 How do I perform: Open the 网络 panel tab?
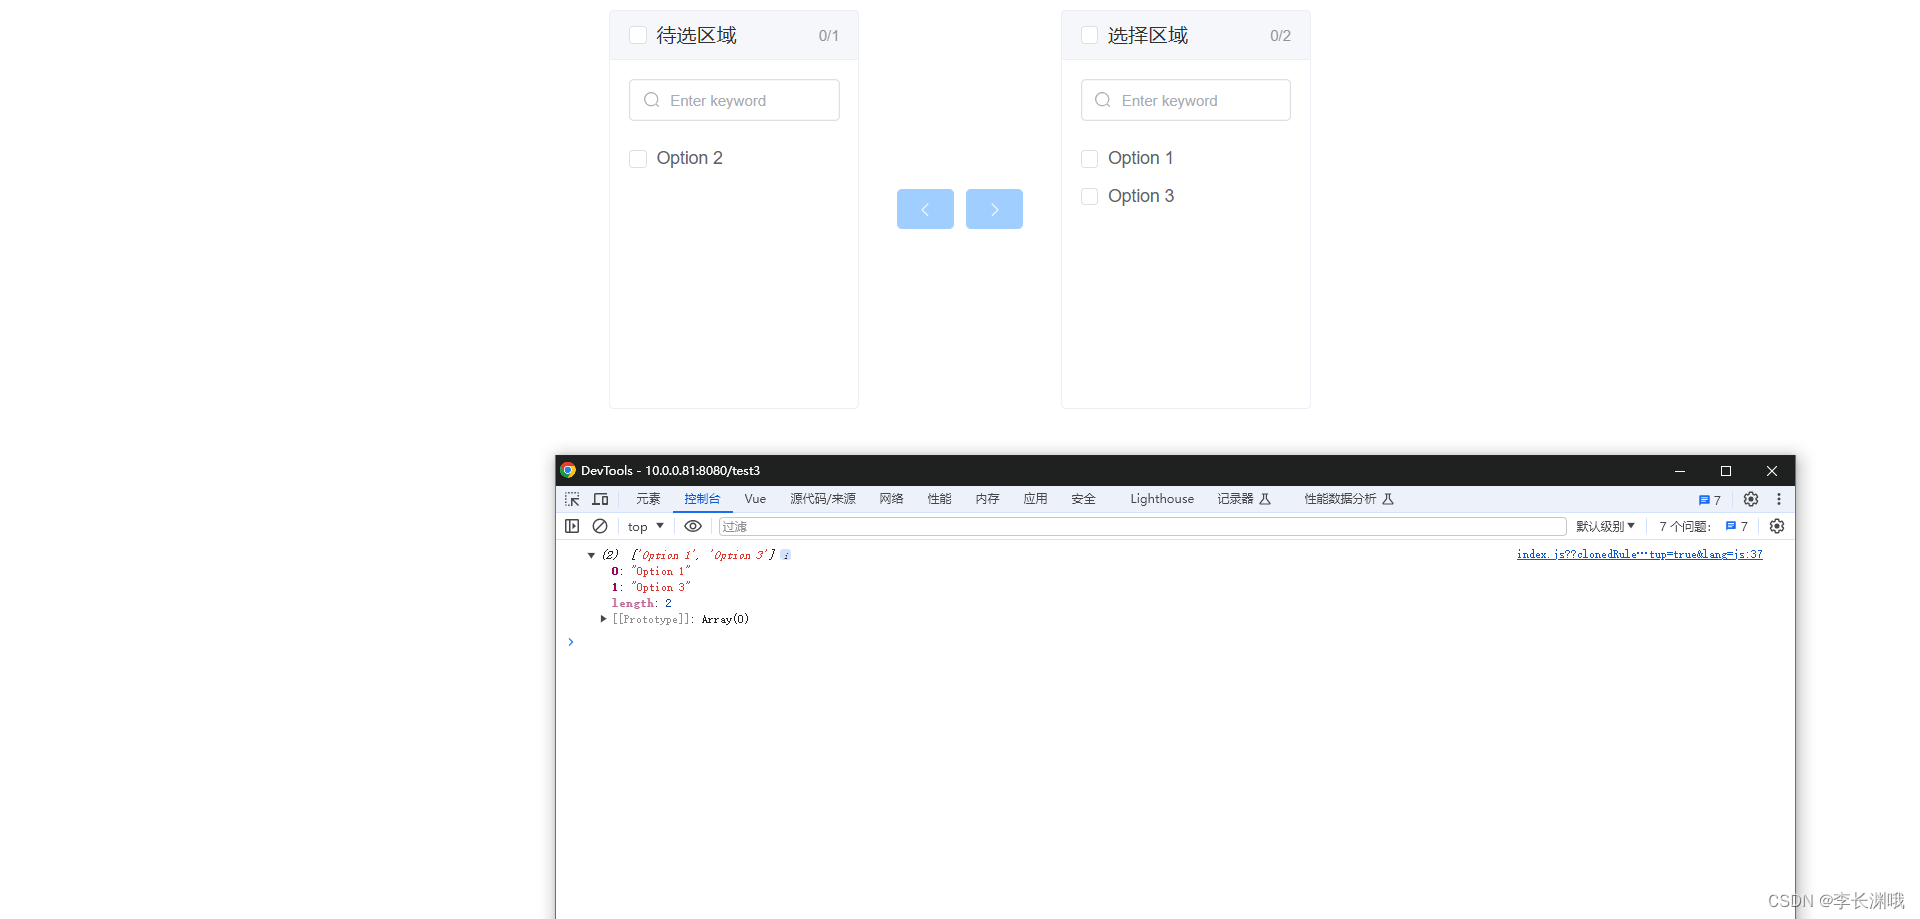[890, 499]
